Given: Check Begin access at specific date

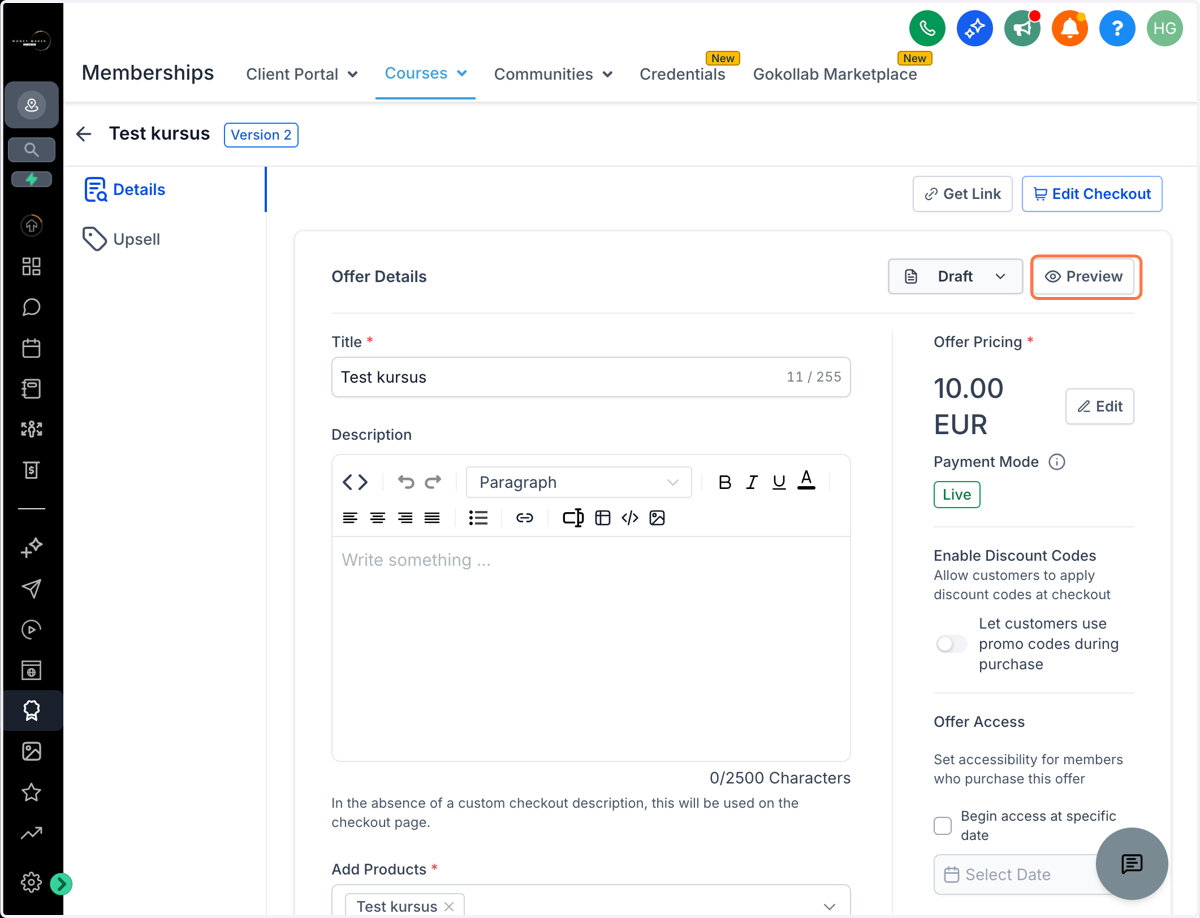Looking at the screenshot, I should (943, 826).
